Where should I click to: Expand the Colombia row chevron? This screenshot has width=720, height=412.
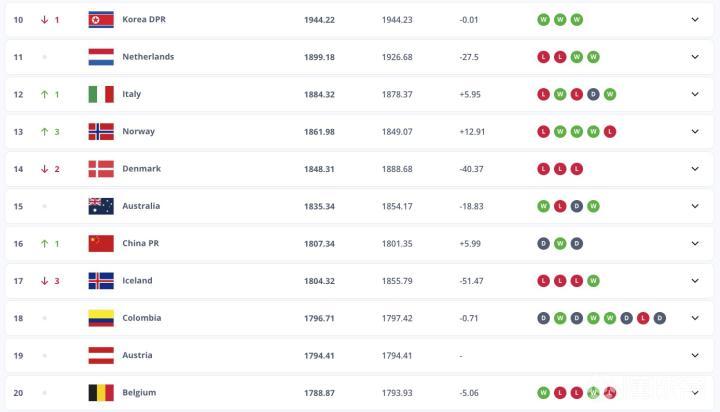pos(695,318)
